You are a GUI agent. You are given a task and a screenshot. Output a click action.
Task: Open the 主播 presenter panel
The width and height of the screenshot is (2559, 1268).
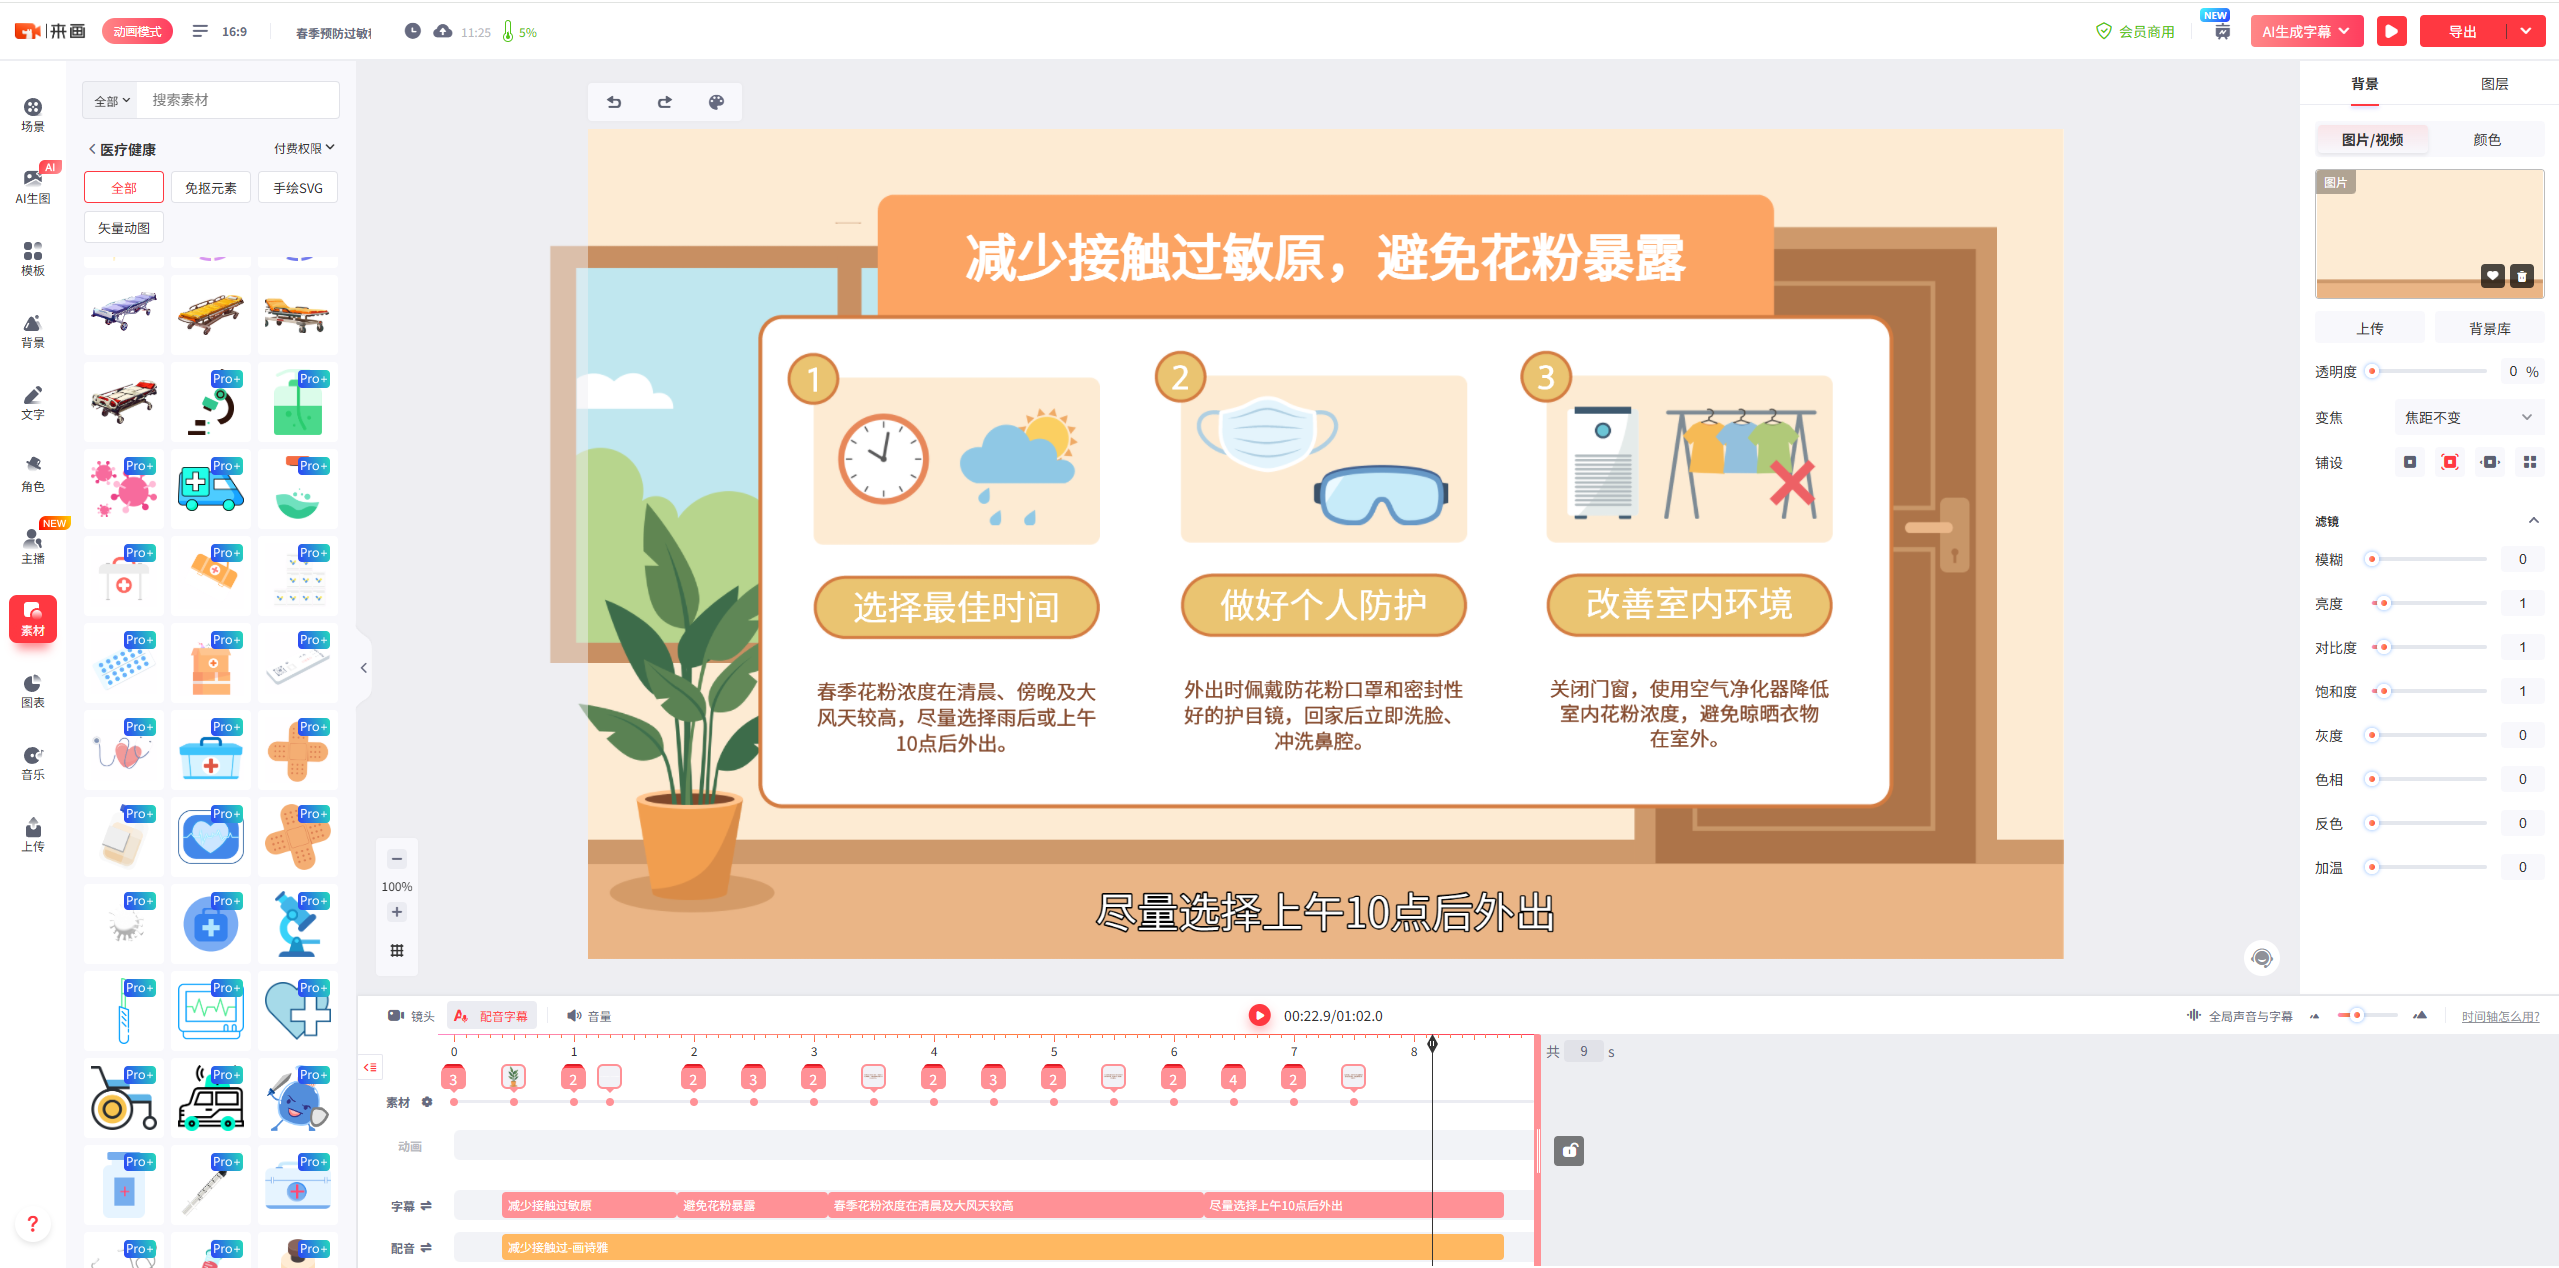[x=33, y=545]
